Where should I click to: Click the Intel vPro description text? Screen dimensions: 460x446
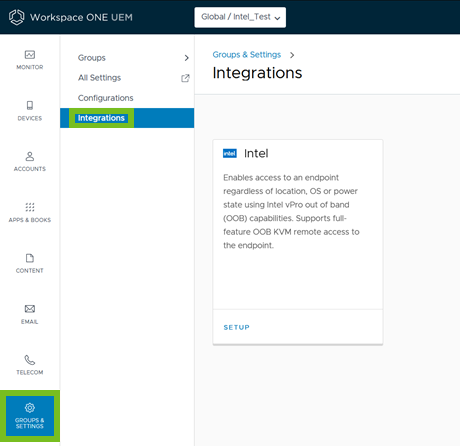coord(291,211)
